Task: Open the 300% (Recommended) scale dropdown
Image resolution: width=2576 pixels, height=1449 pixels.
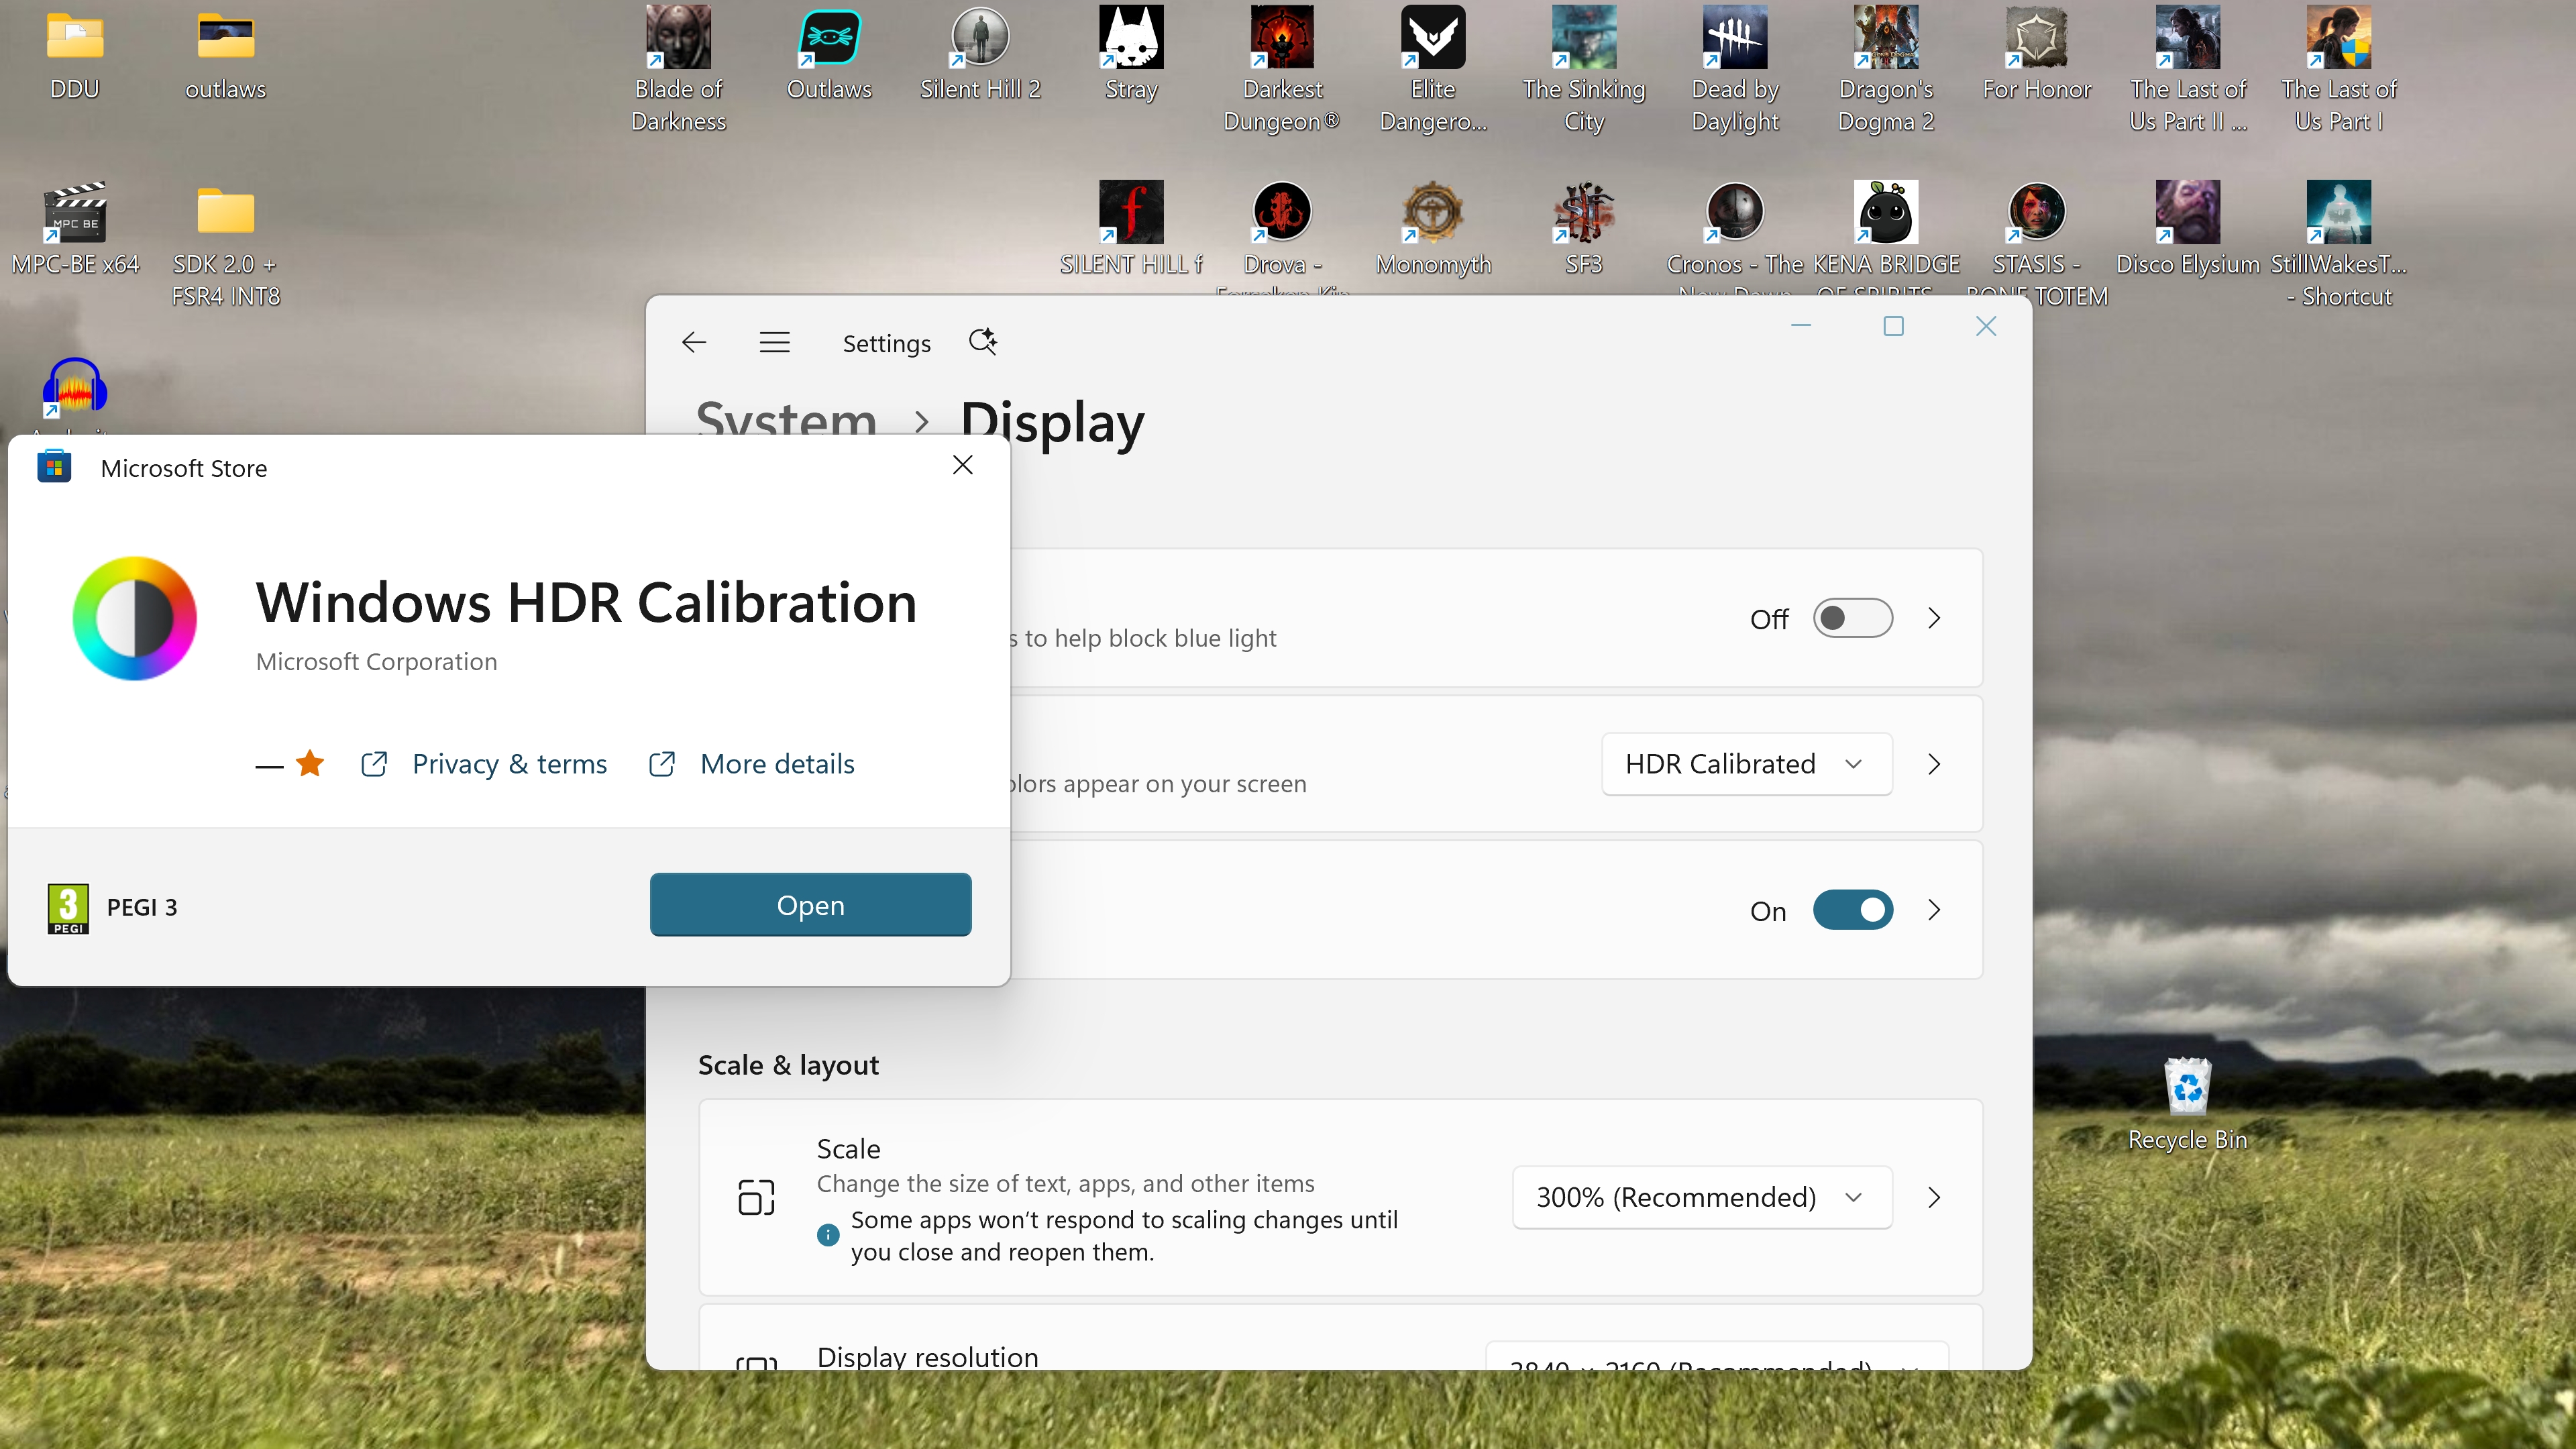Action: click(x=1702, y=1197)
